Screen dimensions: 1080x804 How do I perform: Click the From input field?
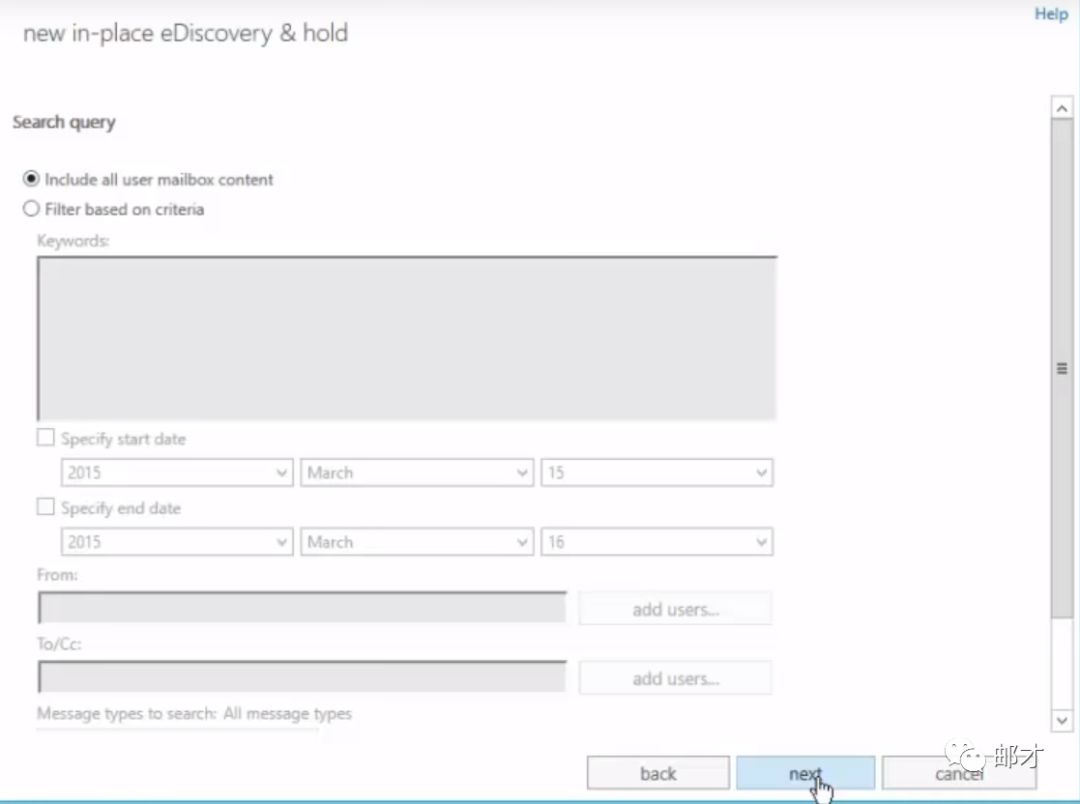(x=302, y=608)
